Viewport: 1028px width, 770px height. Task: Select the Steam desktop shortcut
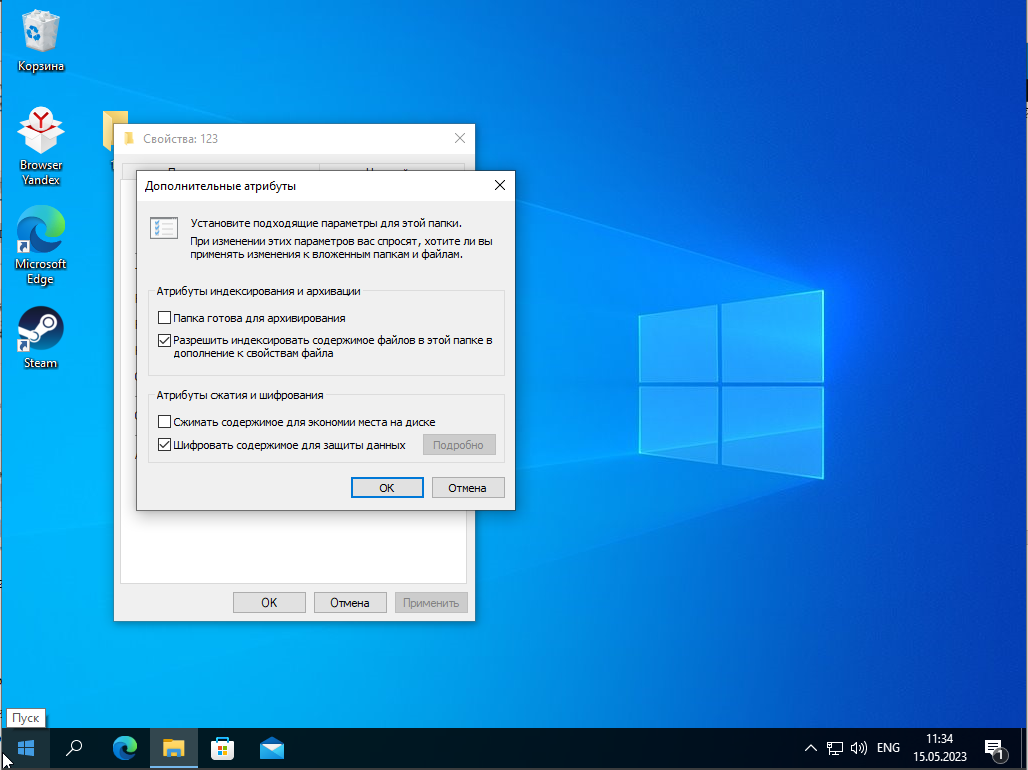pyautogui.click(x=41, y=338)
